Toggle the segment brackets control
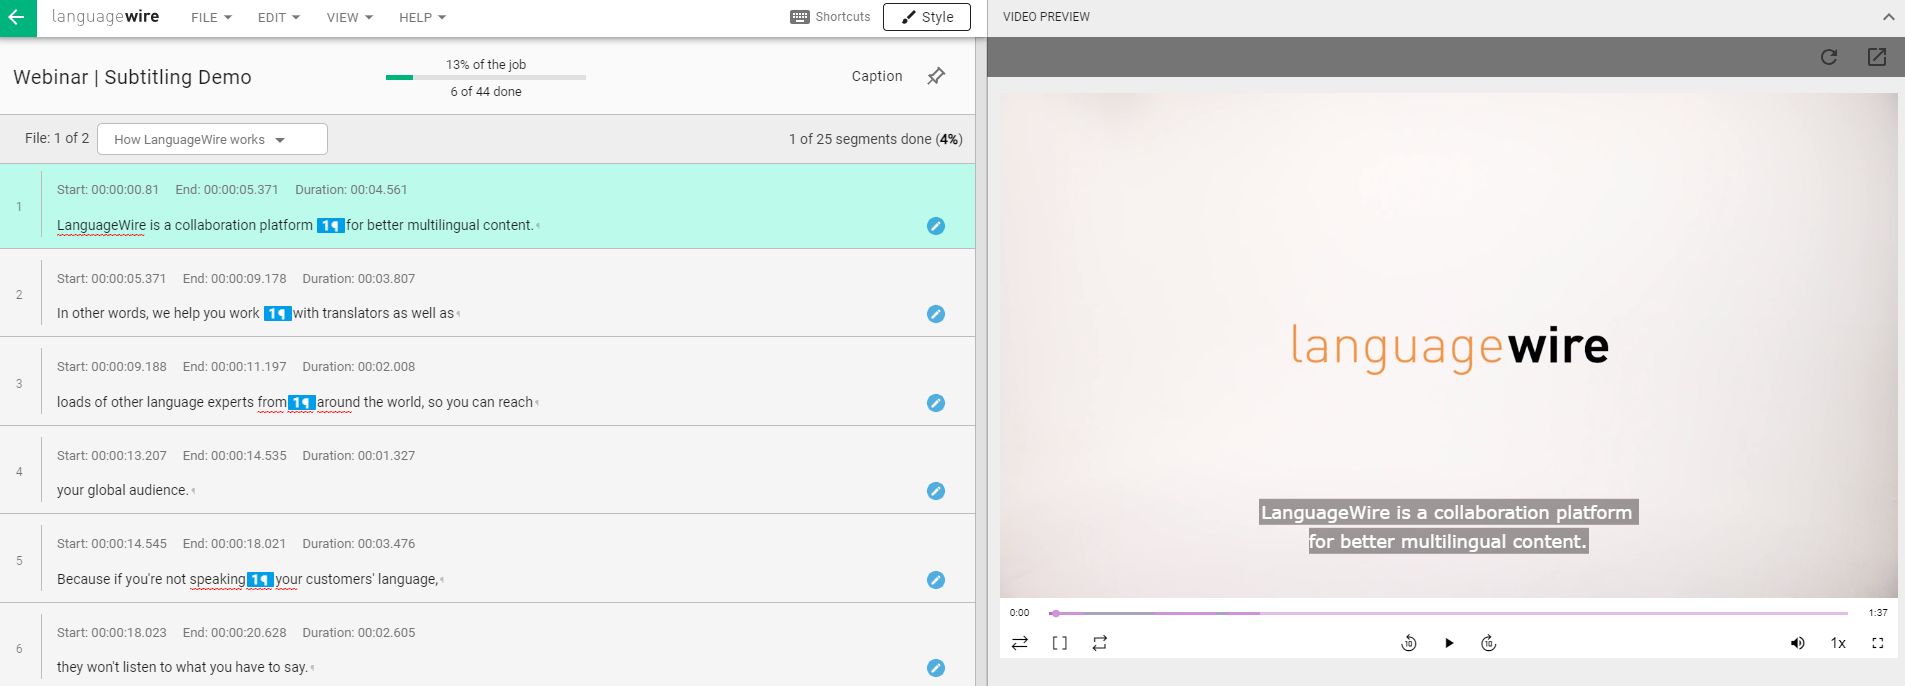 pos(1059,643)
